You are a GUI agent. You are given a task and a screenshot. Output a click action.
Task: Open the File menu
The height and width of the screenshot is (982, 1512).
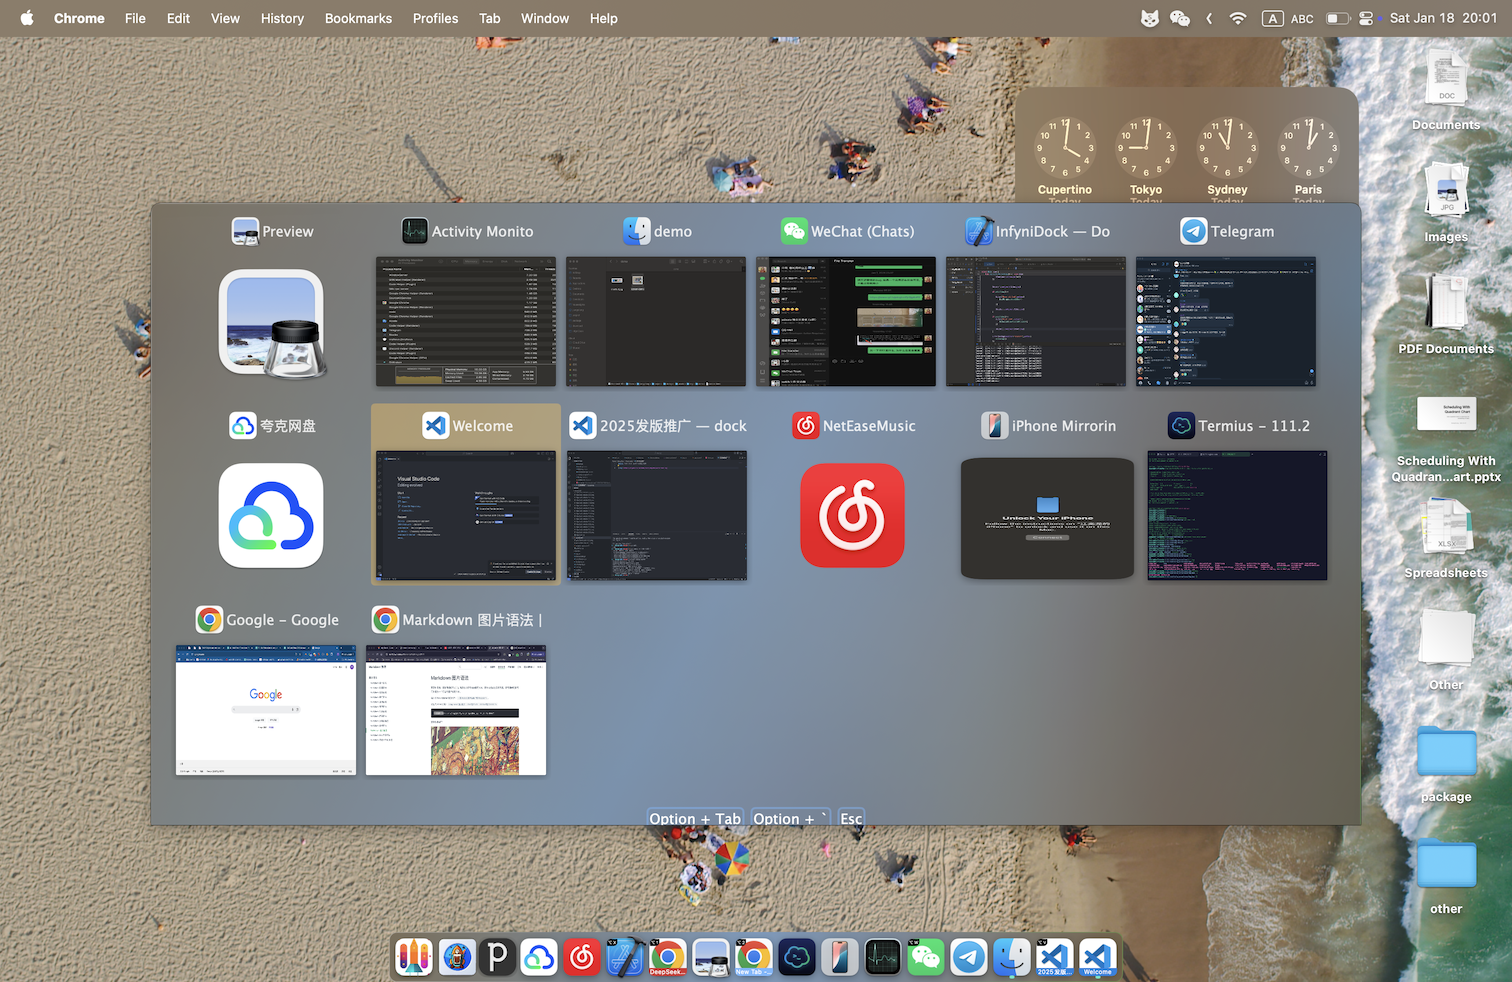click(135, 18)
